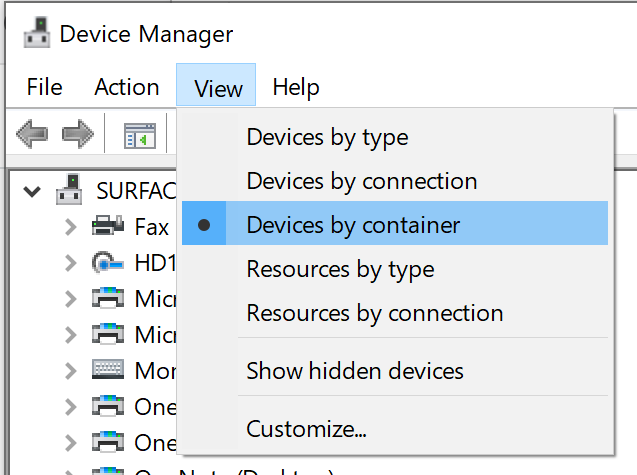Viewport: 637px width, 475px height.
Task: Expand the Fax tree node
Action: (x=71, y=227)
